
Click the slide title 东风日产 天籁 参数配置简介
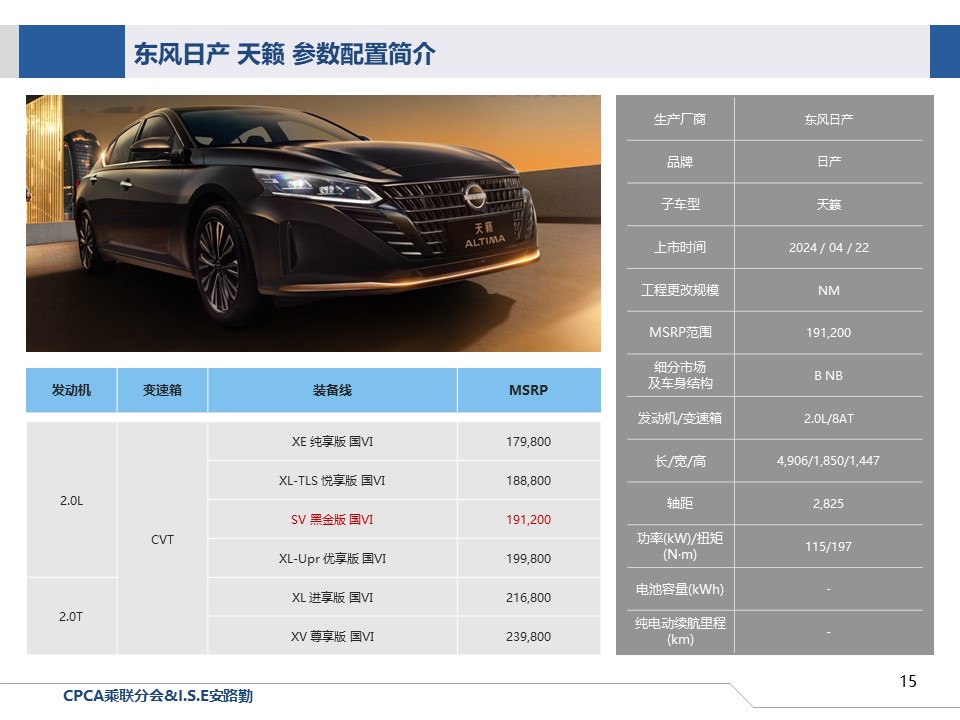(x=284, y=54)
